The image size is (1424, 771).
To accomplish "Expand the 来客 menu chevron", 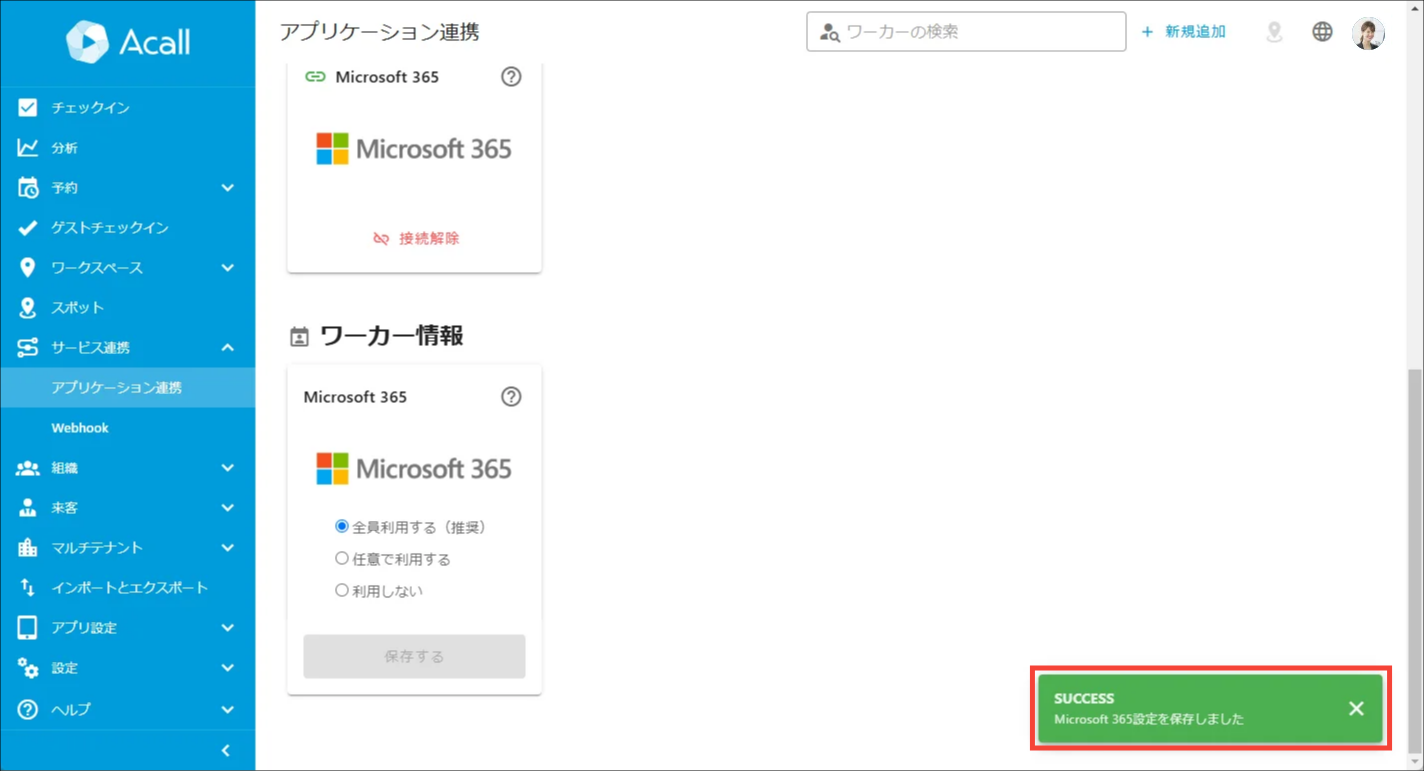I will point(228,507).
